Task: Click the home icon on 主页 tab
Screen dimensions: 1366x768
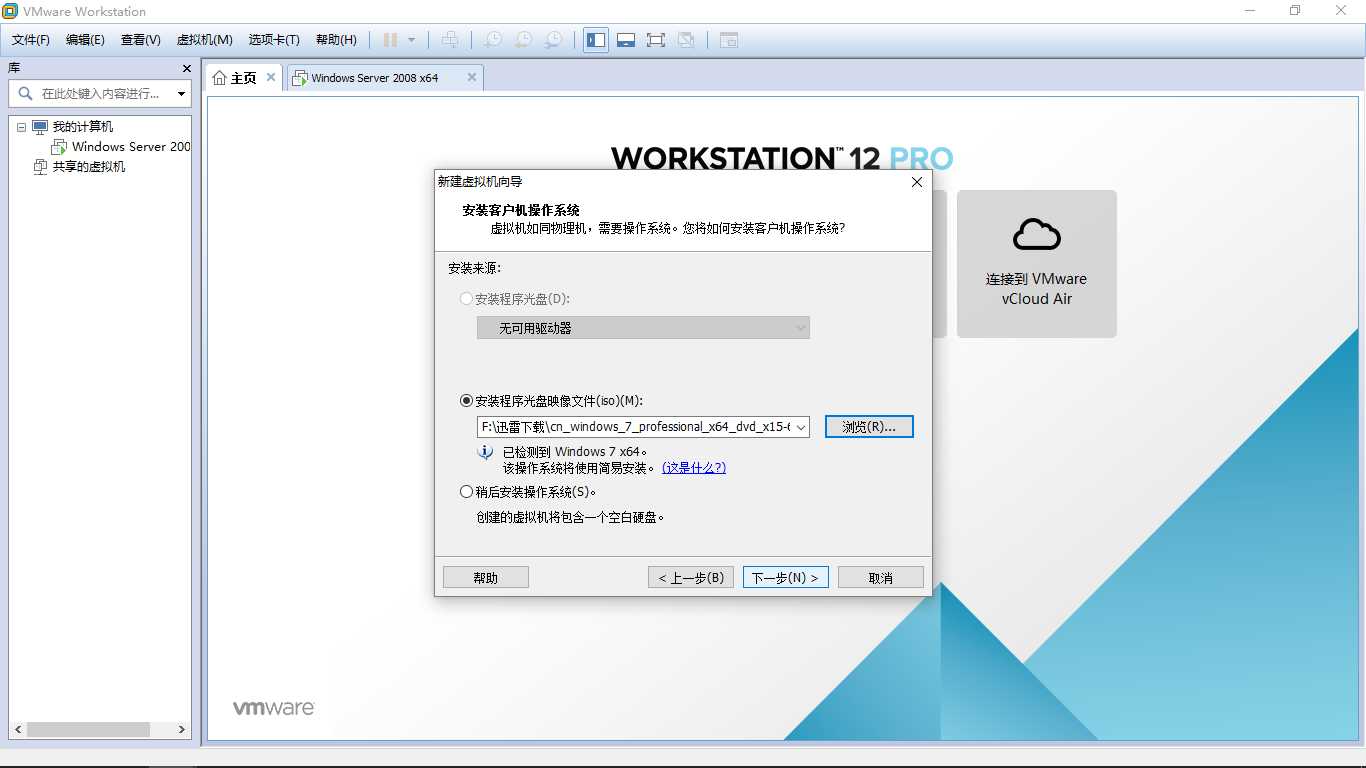Action: pos(220,78)
